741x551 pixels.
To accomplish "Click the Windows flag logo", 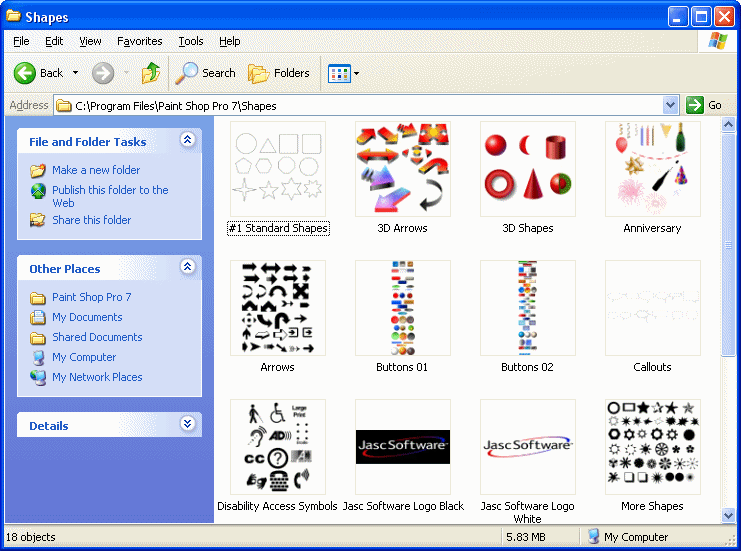I will pos(717,41).
